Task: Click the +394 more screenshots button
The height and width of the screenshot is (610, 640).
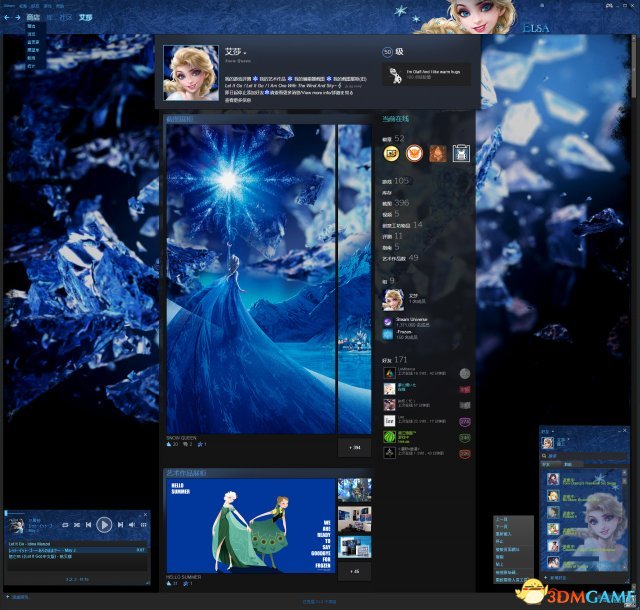Action: click(x=354, y=447)
